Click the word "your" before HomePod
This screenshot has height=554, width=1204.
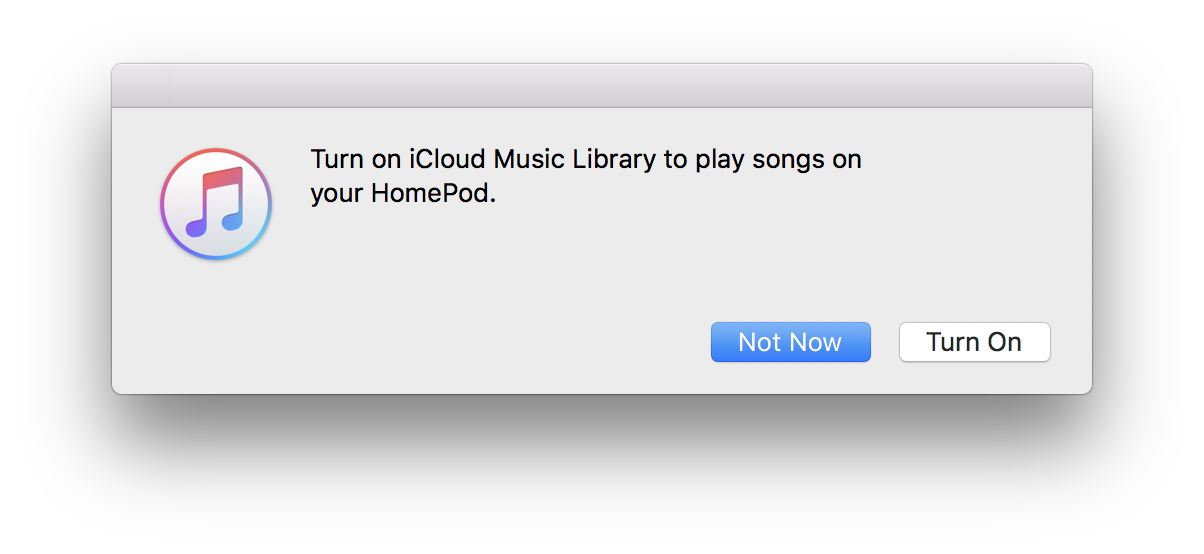point(337,195)
